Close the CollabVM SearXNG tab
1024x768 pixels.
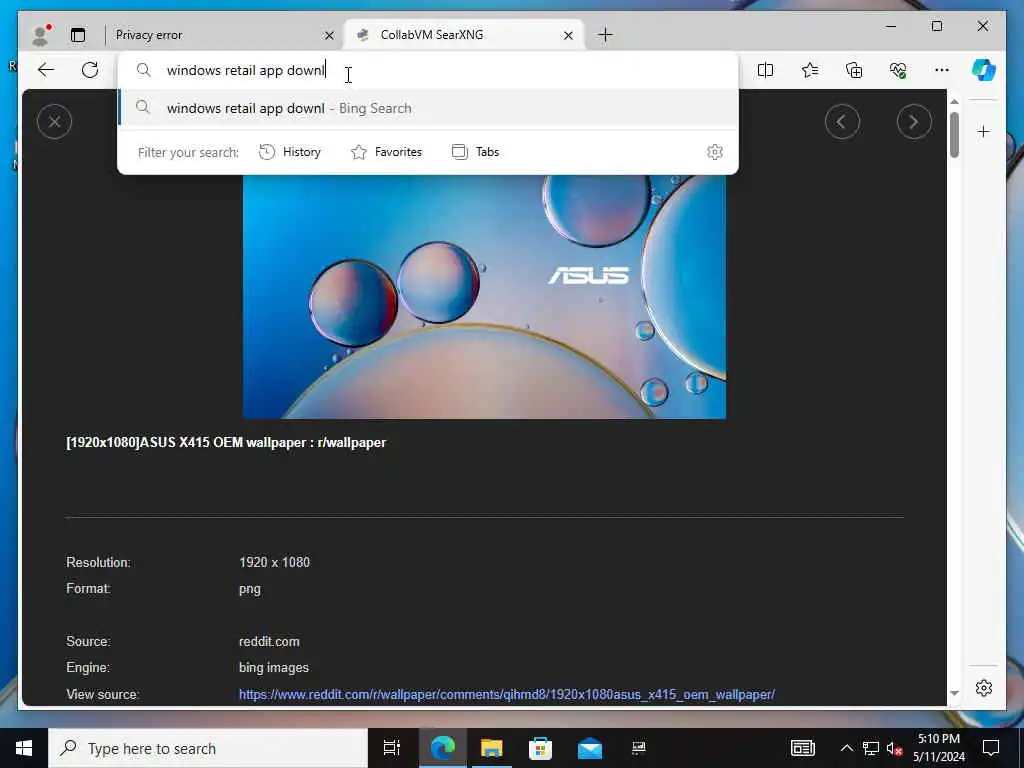(x=568, y=35)
